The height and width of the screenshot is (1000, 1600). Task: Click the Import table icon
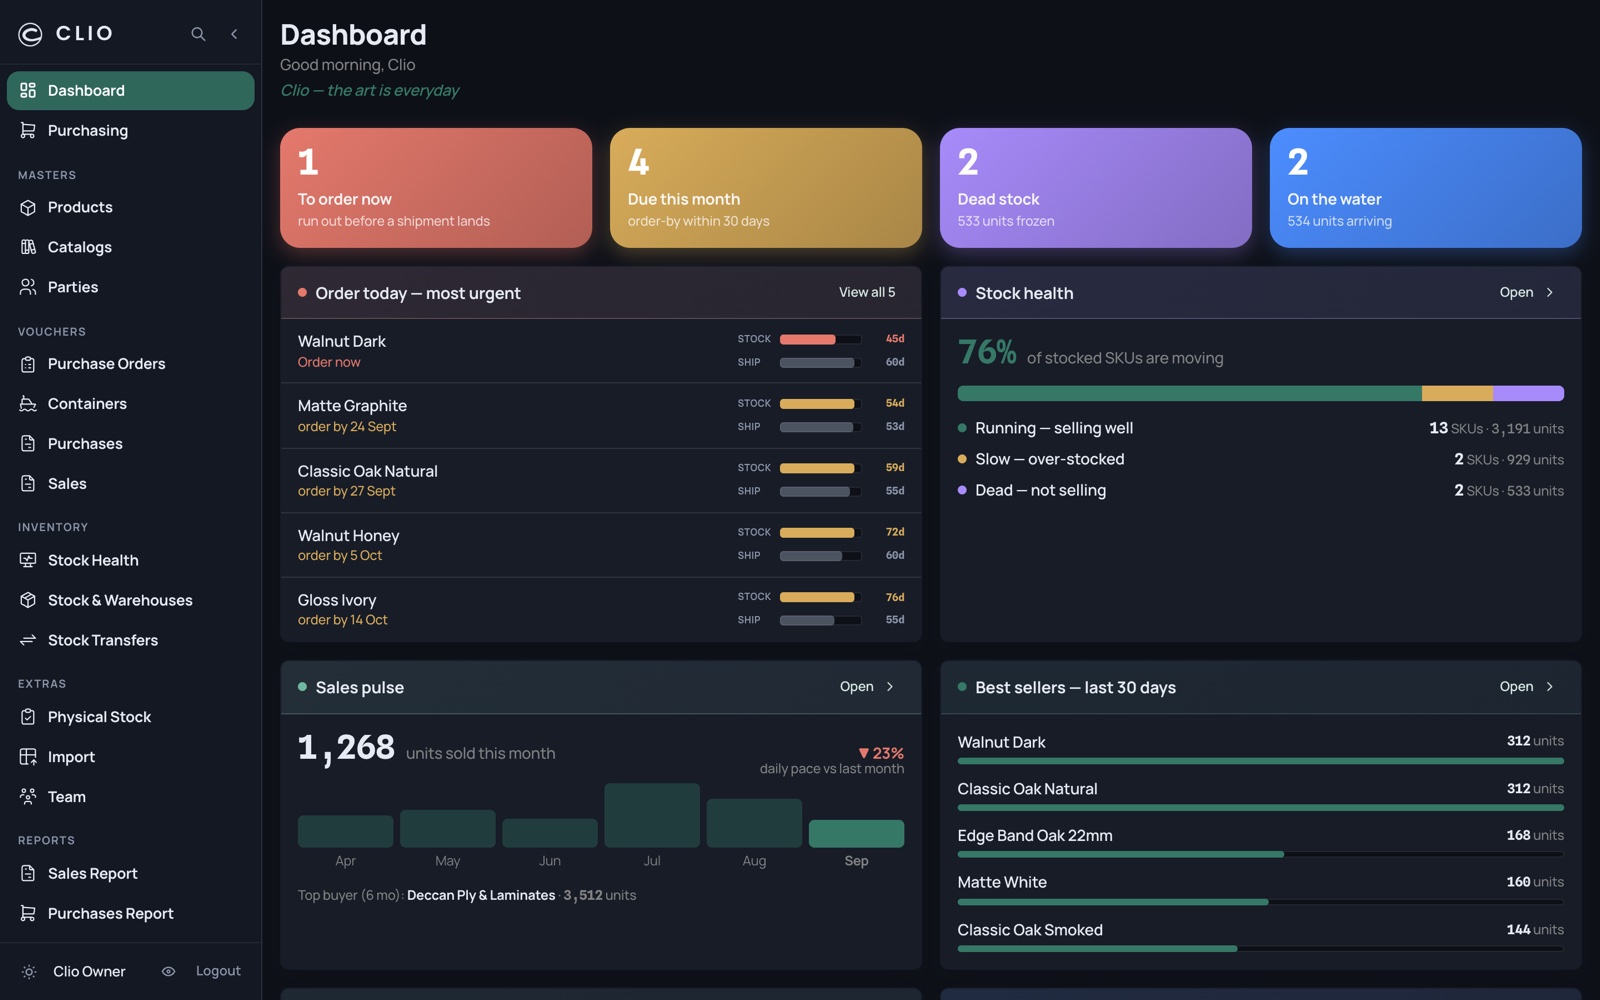click(28, 757)
